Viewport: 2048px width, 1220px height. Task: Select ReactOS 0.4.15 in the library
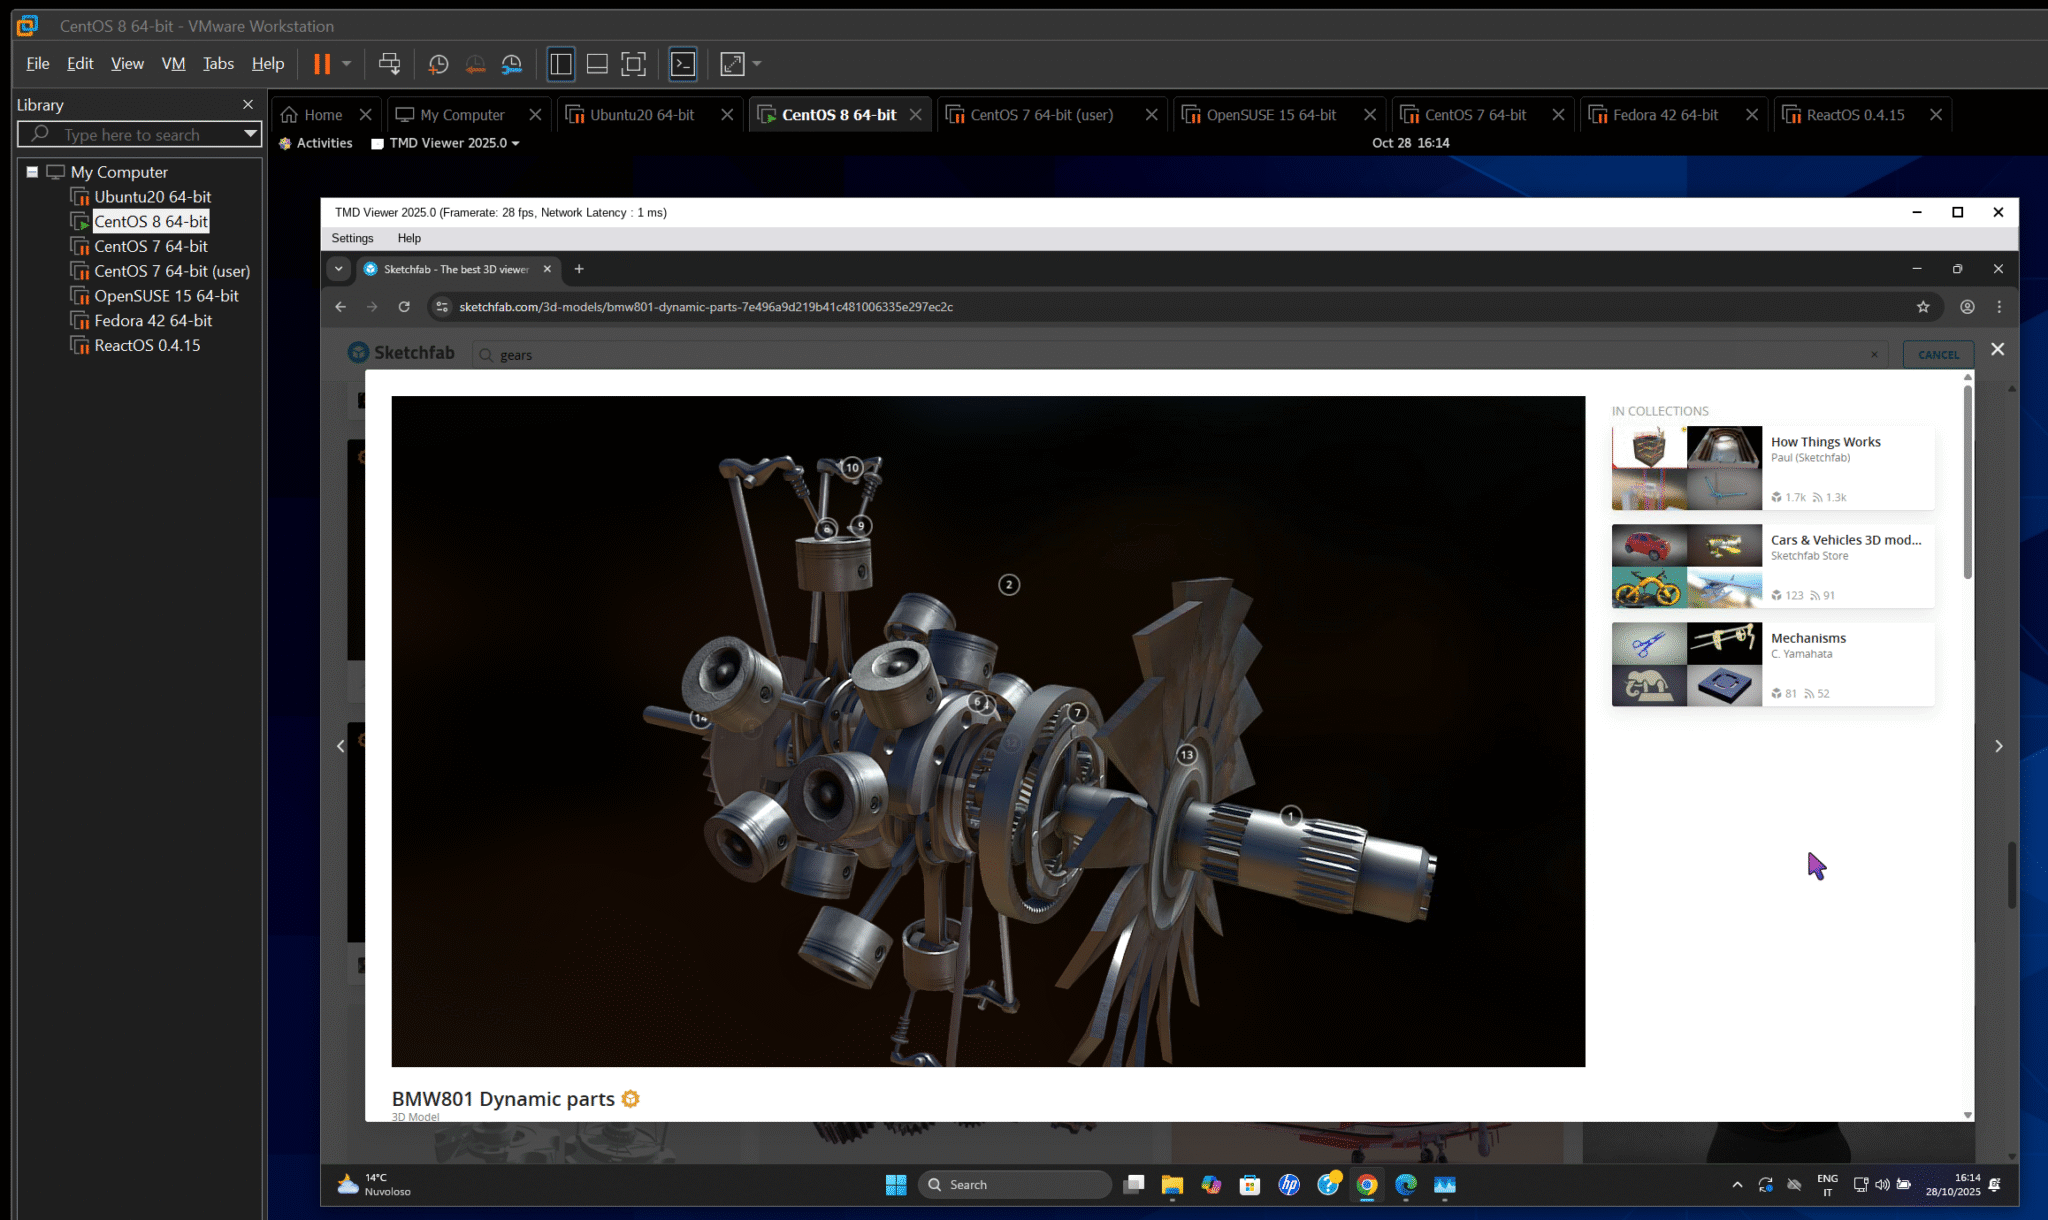point(147,345)
